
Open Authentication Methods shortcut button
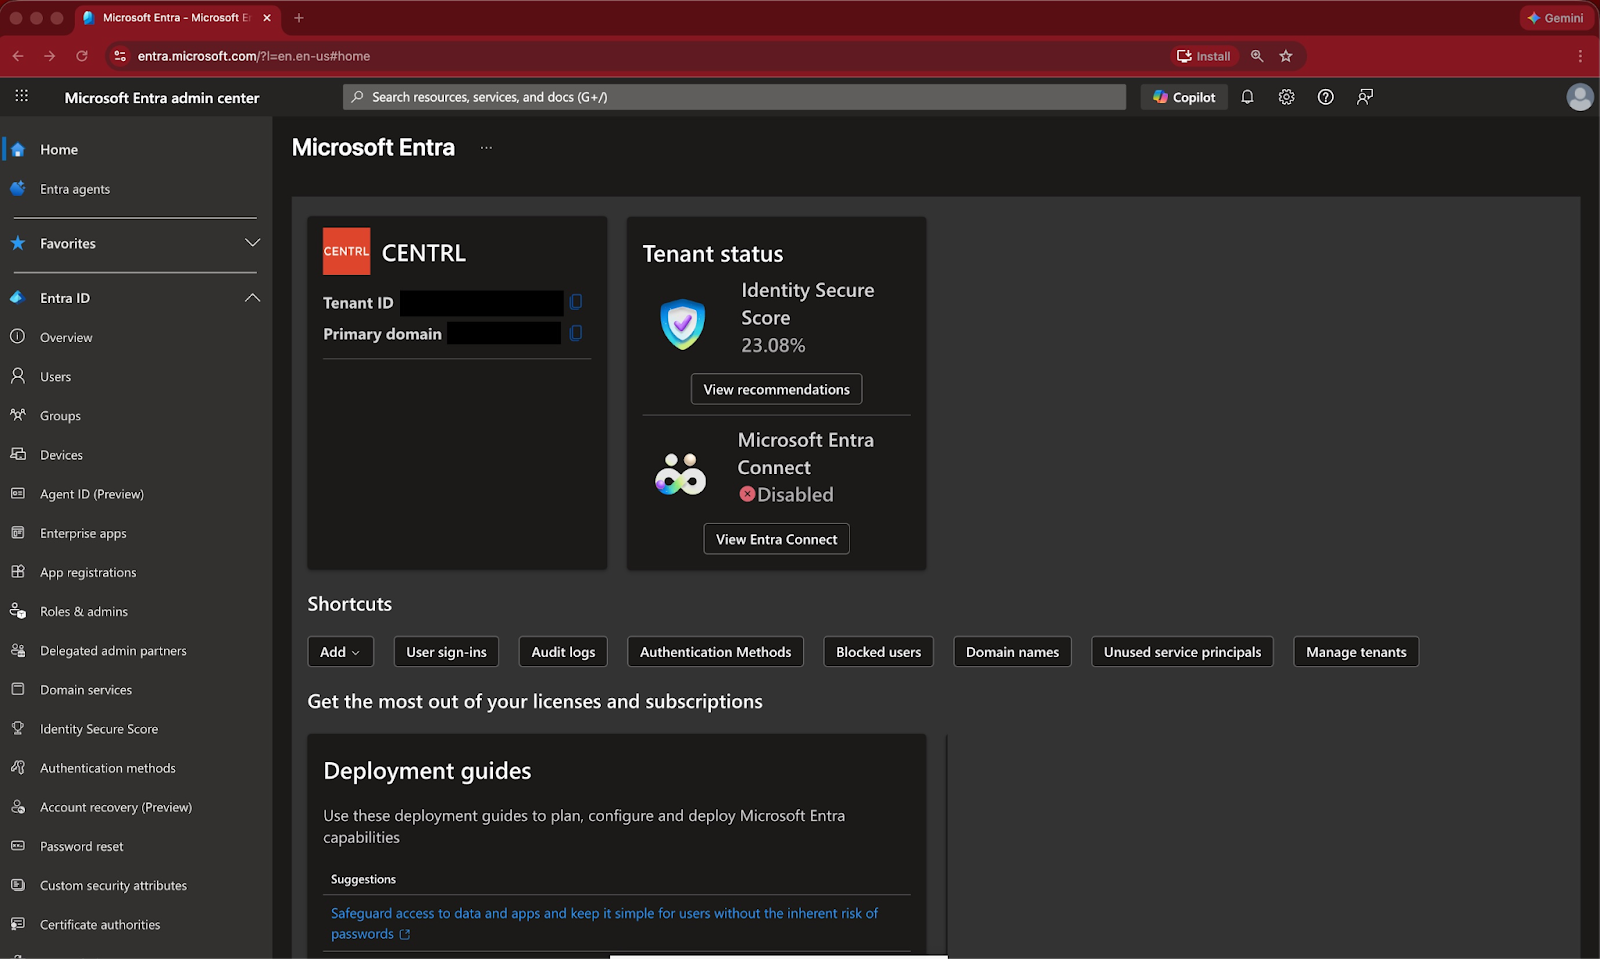coord(715,652)
